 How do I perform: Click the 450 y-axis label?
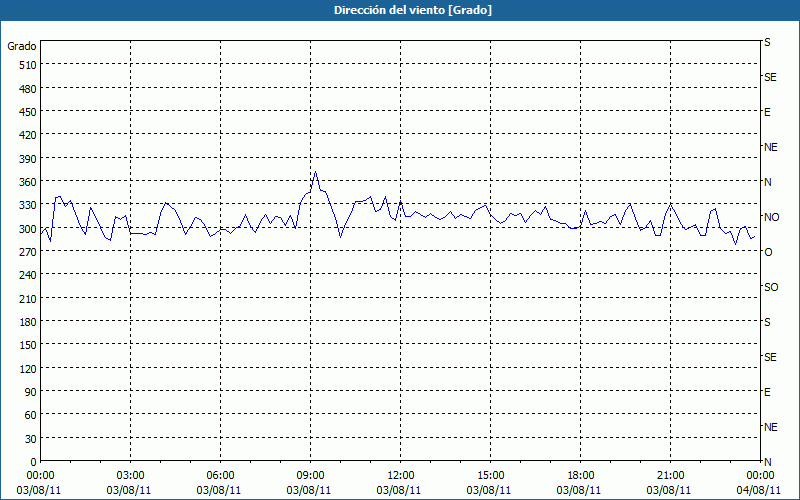(28, 112)
